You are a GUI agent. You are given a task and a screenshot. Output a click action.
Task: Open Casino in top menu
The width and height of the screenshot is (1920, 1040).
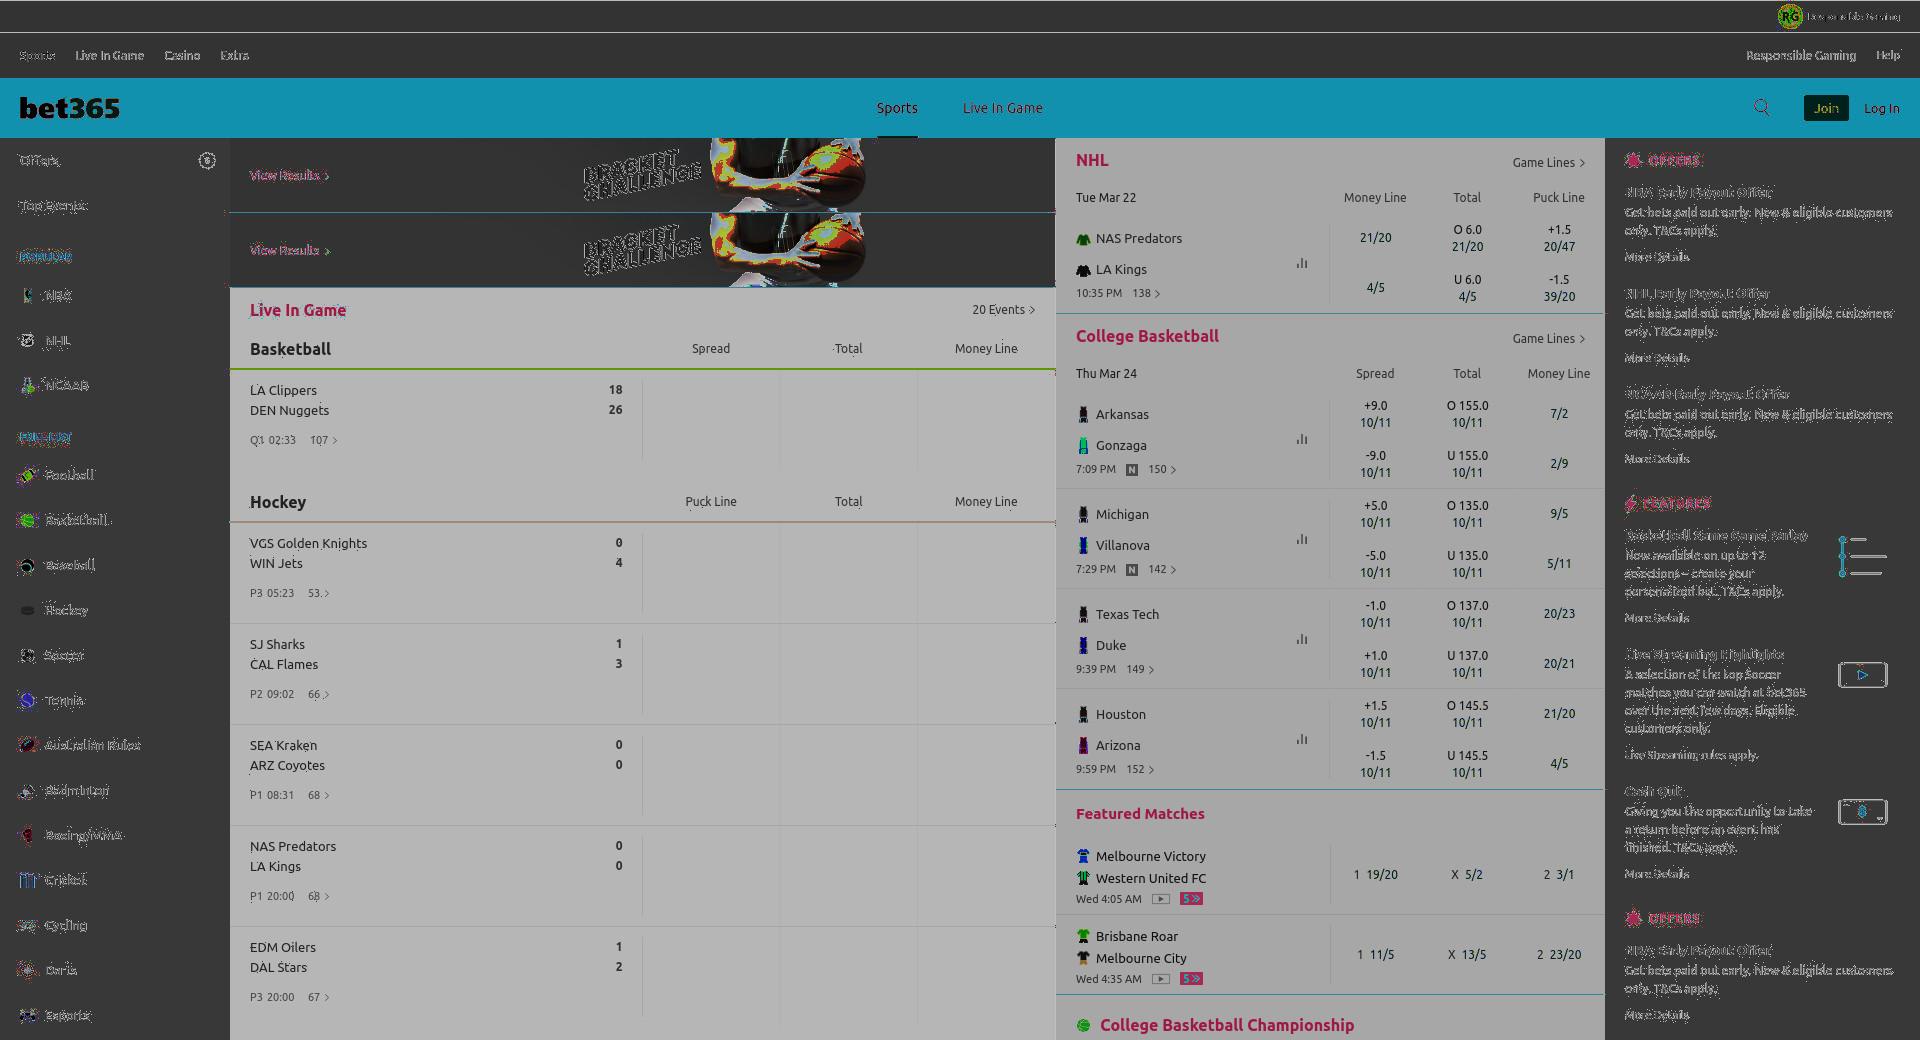point(182,55)
